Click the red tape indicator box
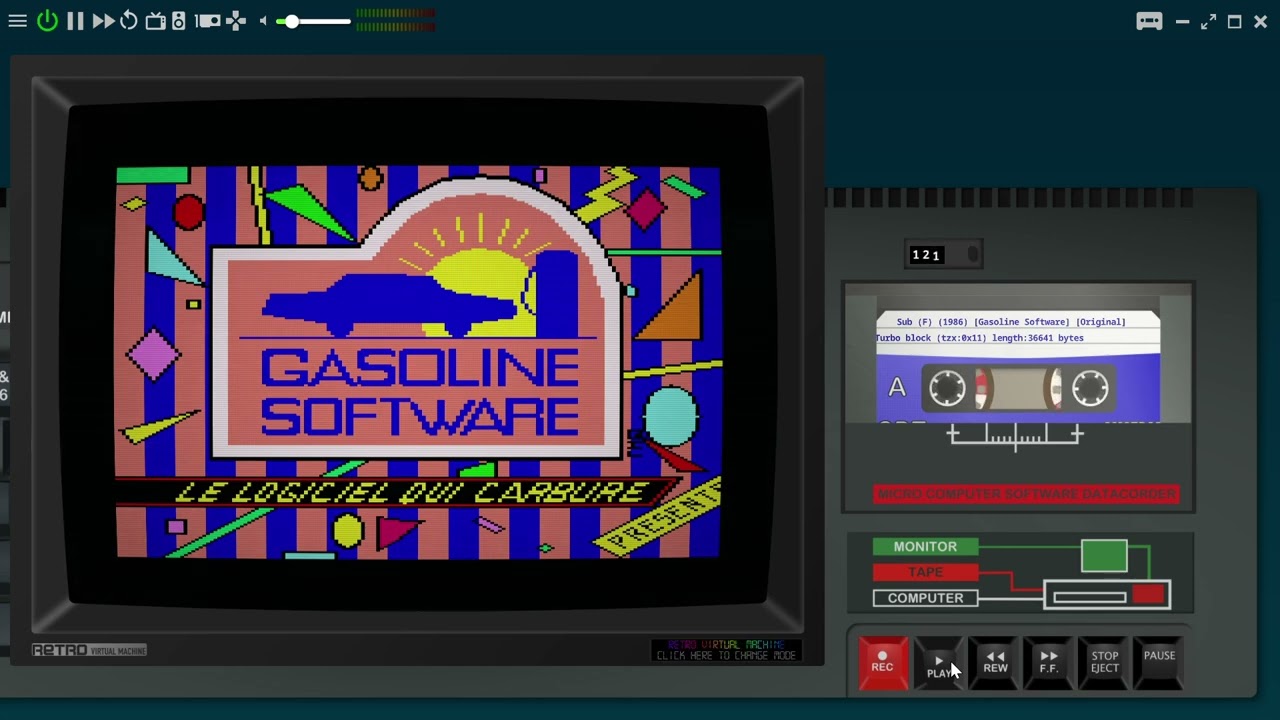Screen dimensions: 1280x720 click(1149, 595)
